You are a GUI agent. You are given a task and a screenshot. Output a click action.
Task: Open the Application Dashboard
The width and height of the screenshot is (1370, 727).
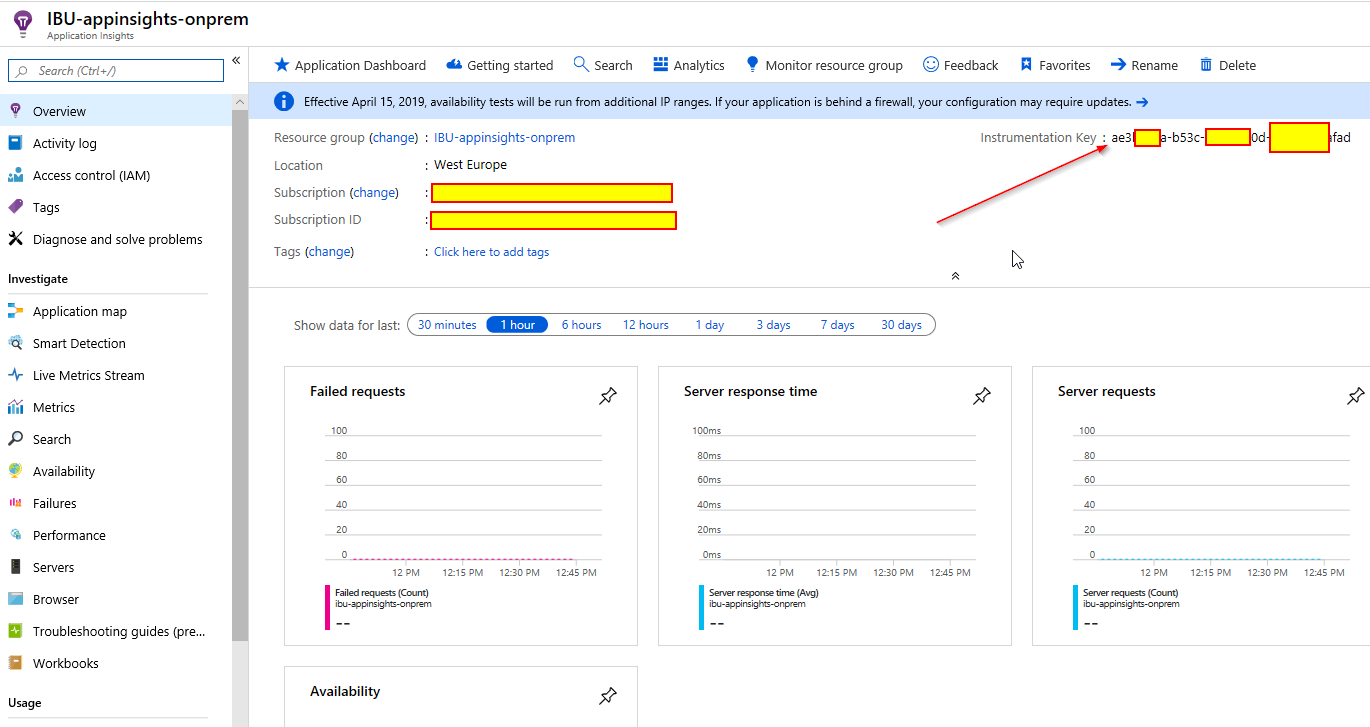click(x=350, y=65)
